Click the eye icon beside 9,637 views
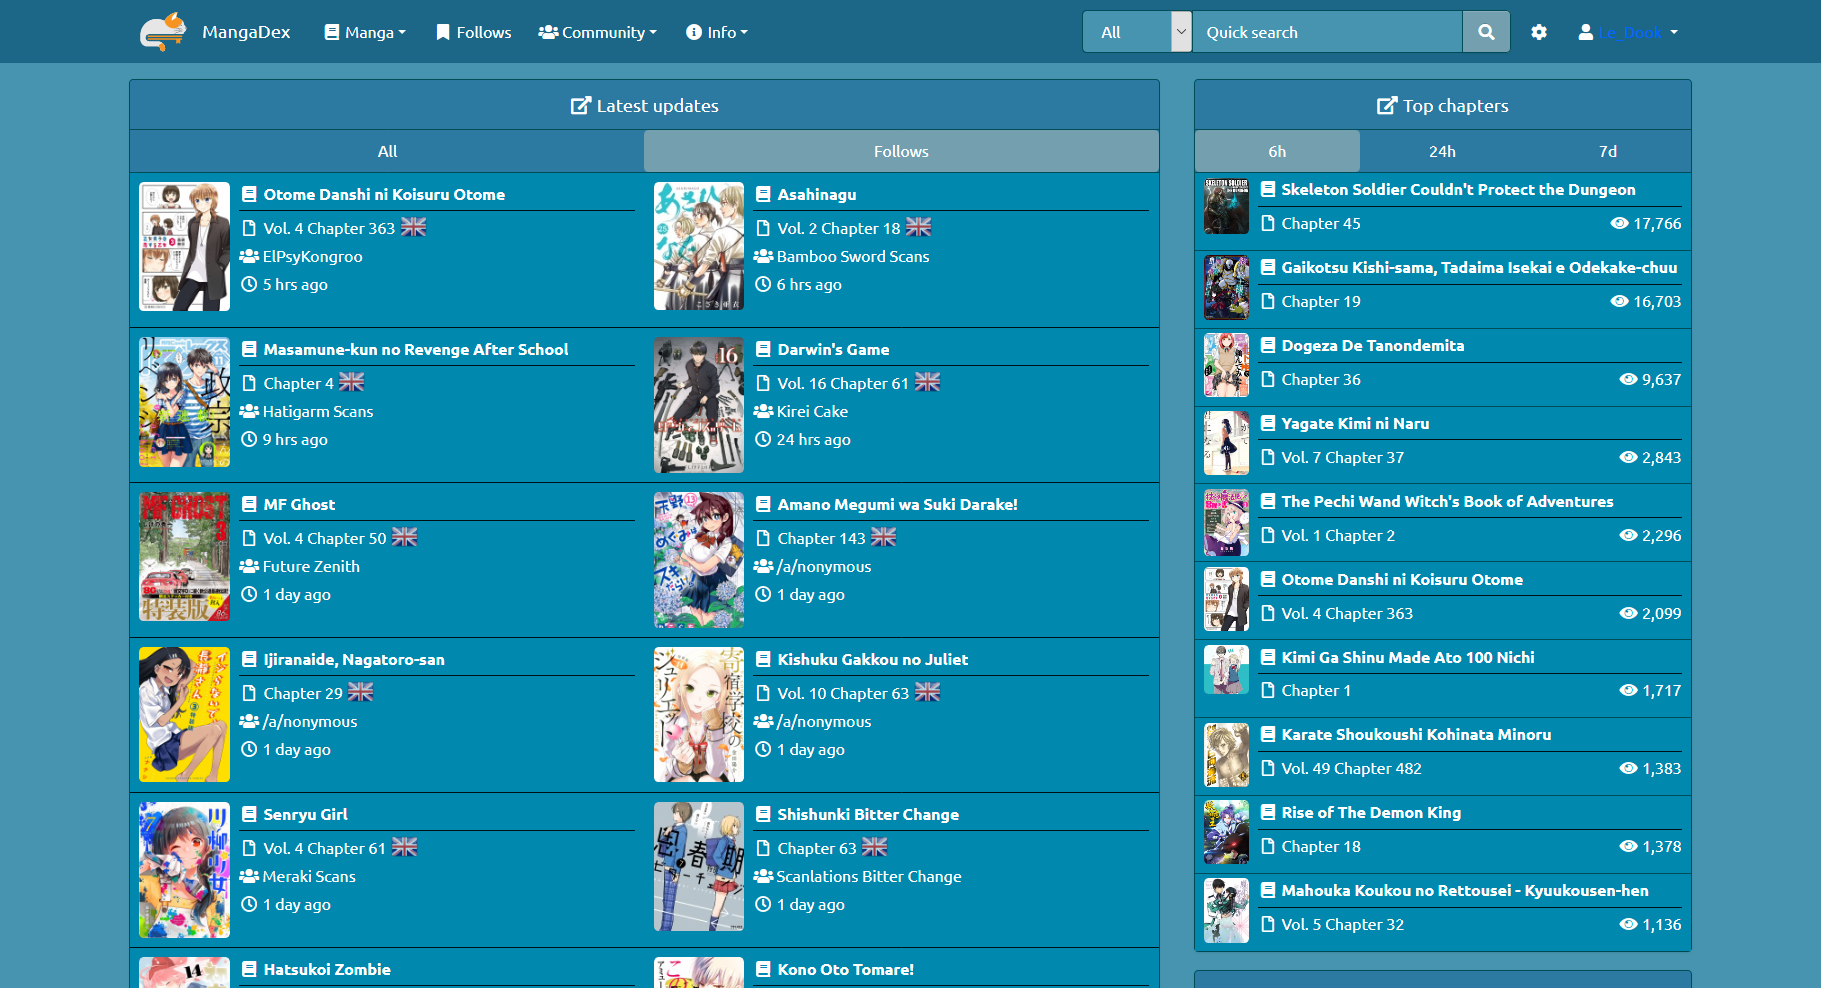The height and width of the screenshot is (988, 1821). pyautogui.click(x=1628, y=380)
